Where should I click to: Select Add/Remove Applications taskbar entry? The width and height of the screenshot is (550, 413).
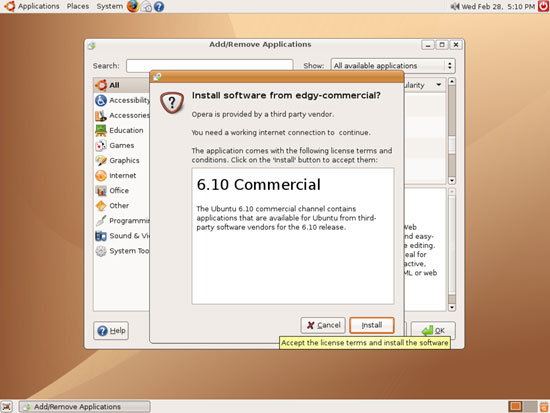click(x=85, y=407)
